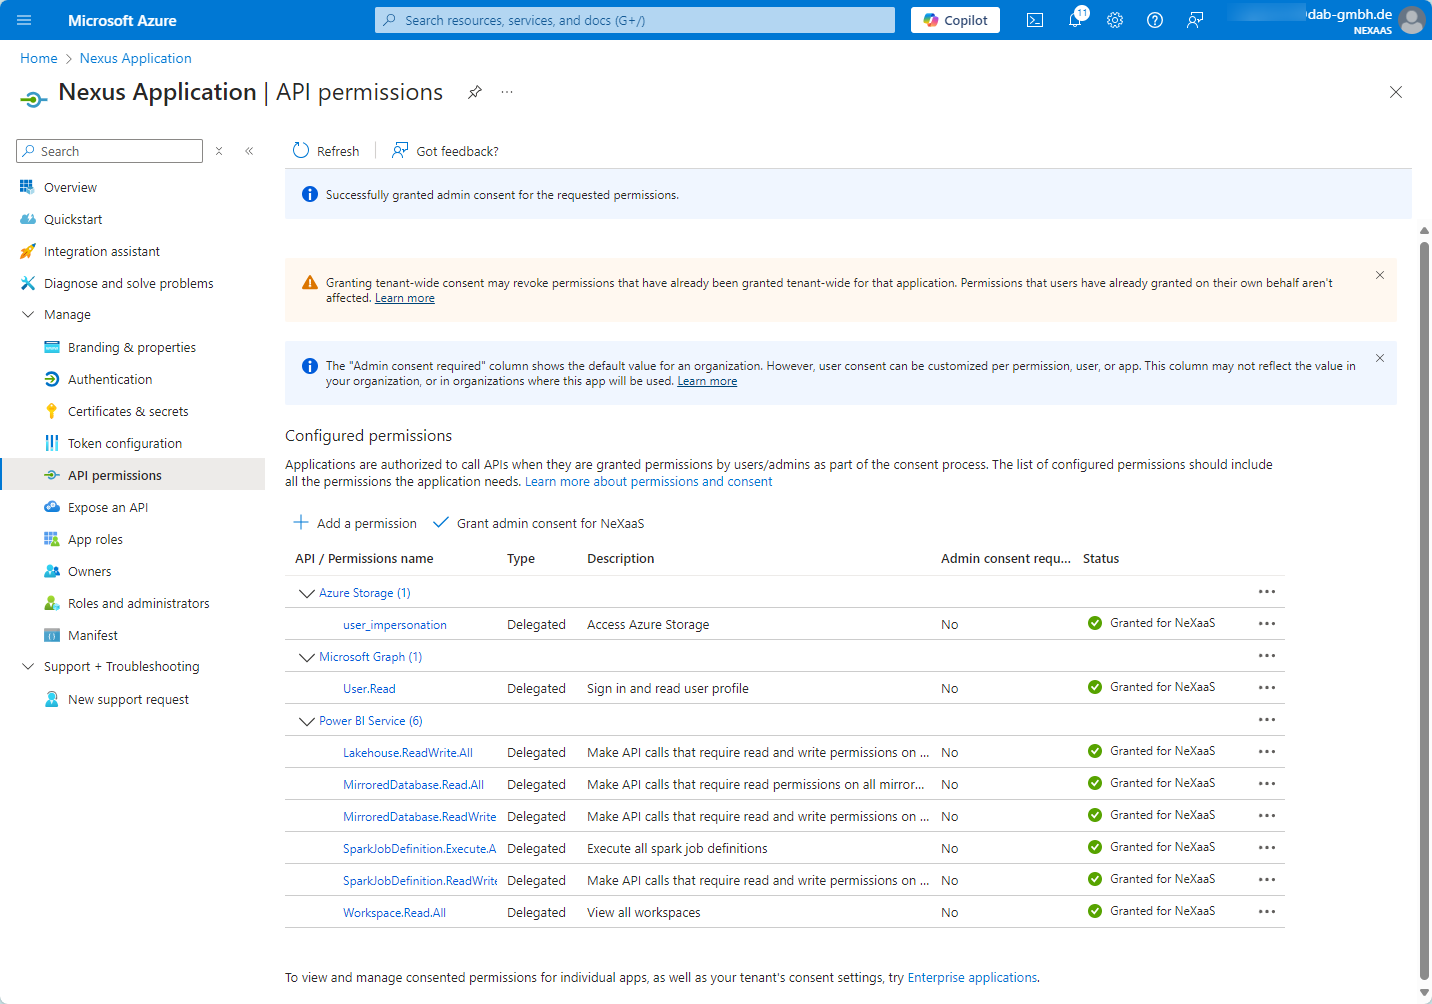
Task: Open the Azure hamburger menu
Action: (x=24, y=20)
